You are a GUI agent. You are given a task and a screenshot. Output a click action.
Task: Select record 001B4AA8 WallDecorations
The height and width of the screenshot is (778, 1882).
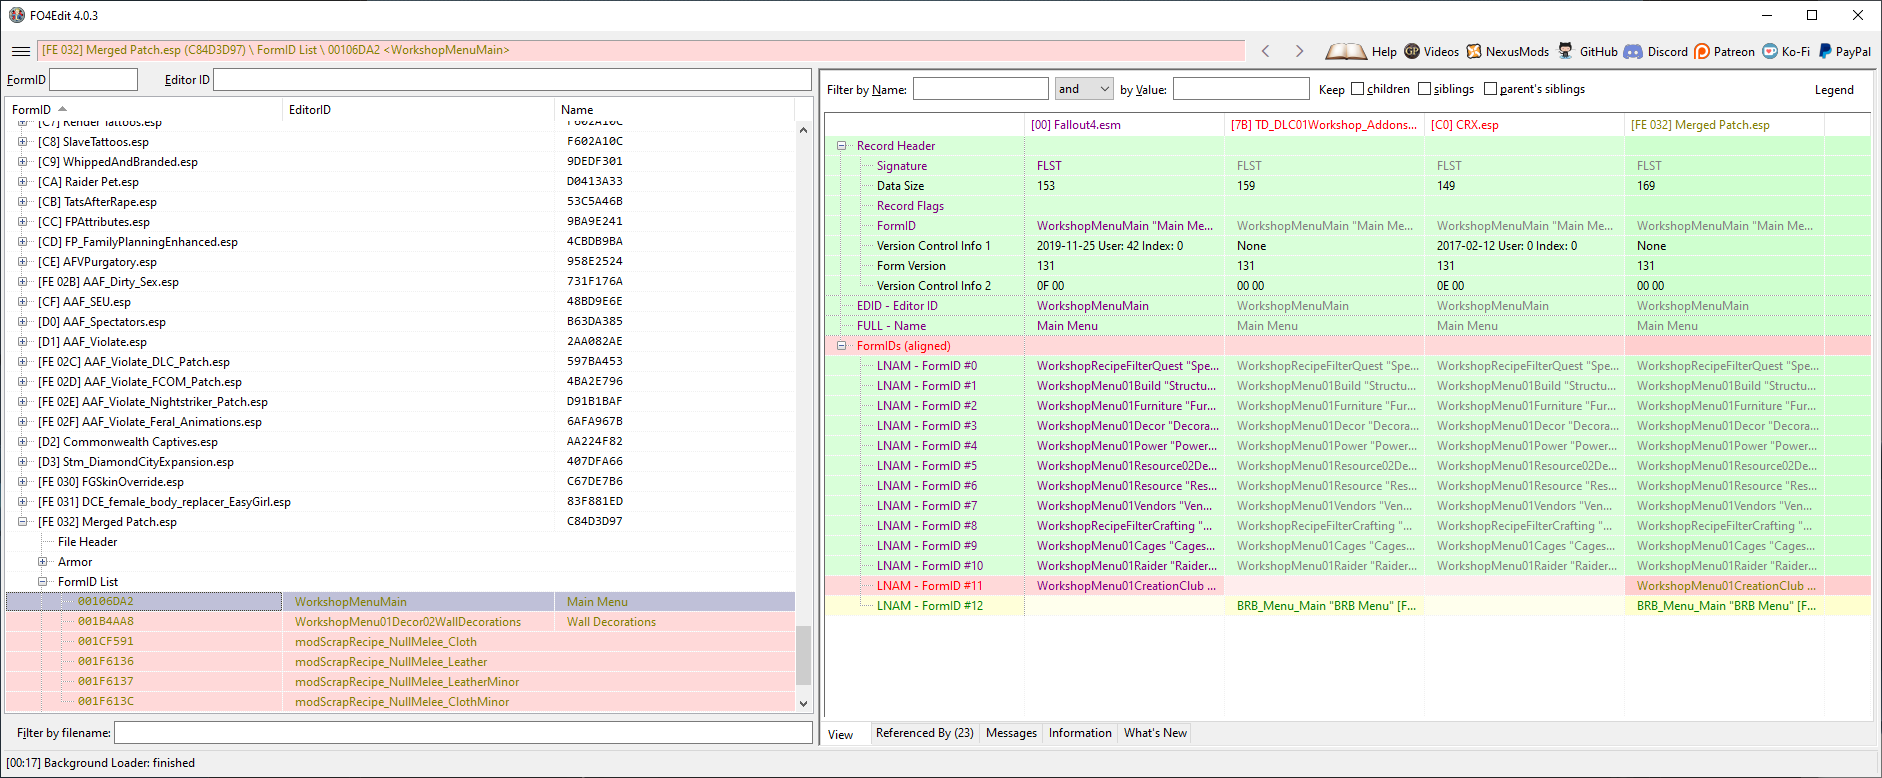400,622
